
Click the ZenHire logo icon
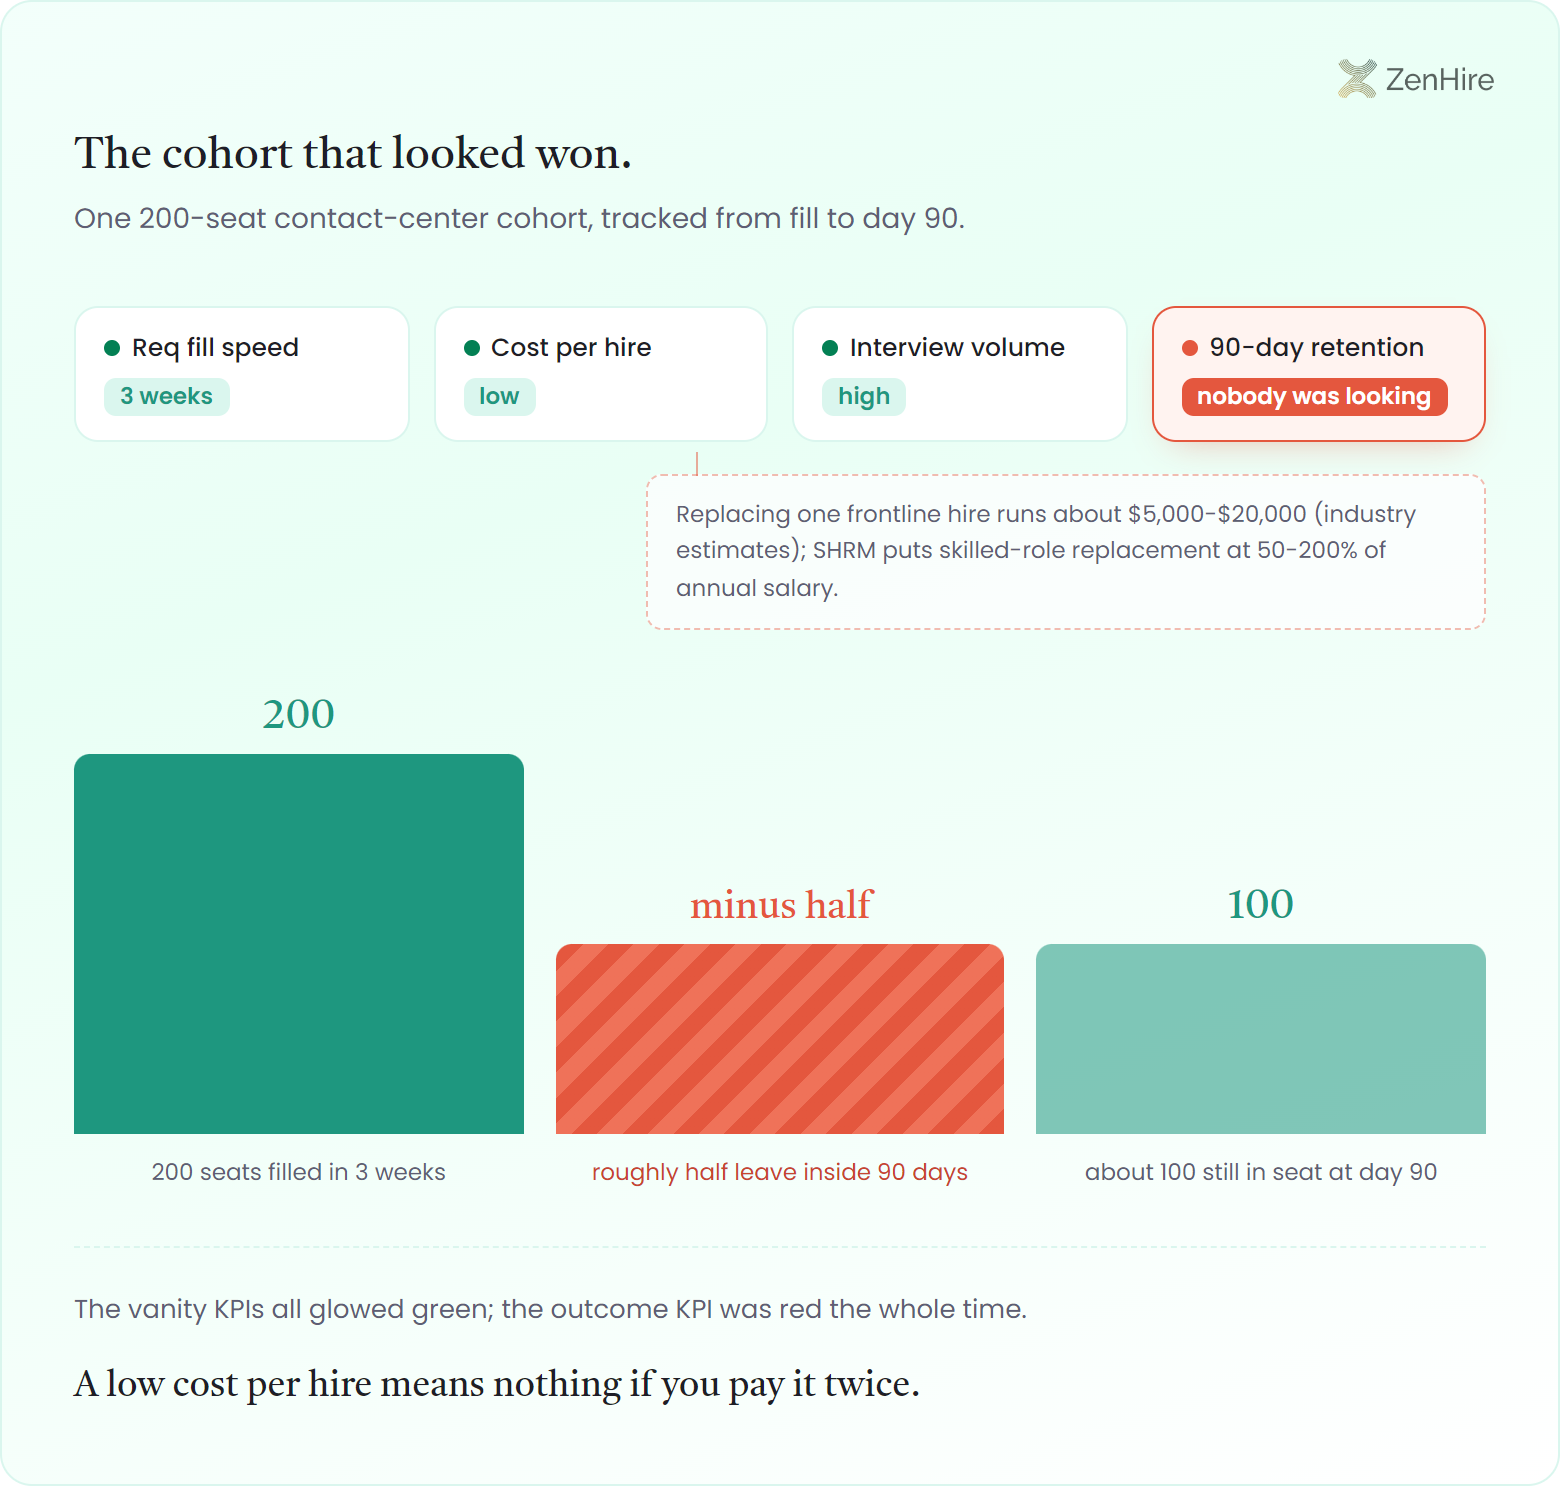(x=1357, y=79)
